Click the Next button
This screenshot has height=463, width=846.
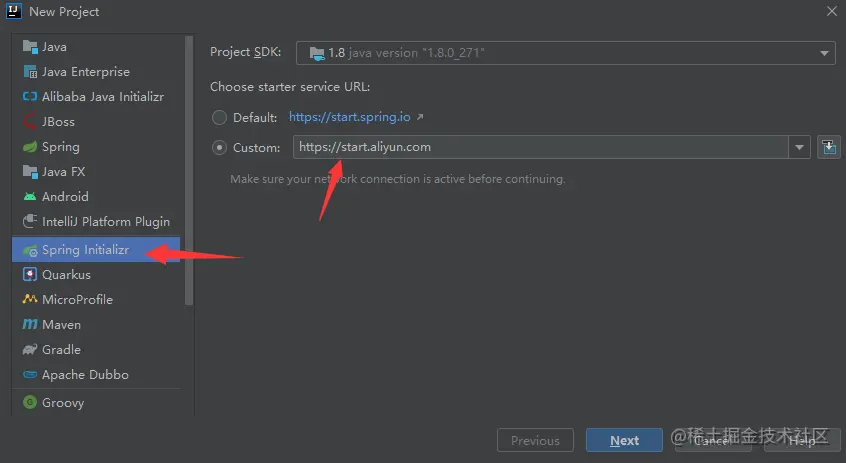tap(624, 440)
